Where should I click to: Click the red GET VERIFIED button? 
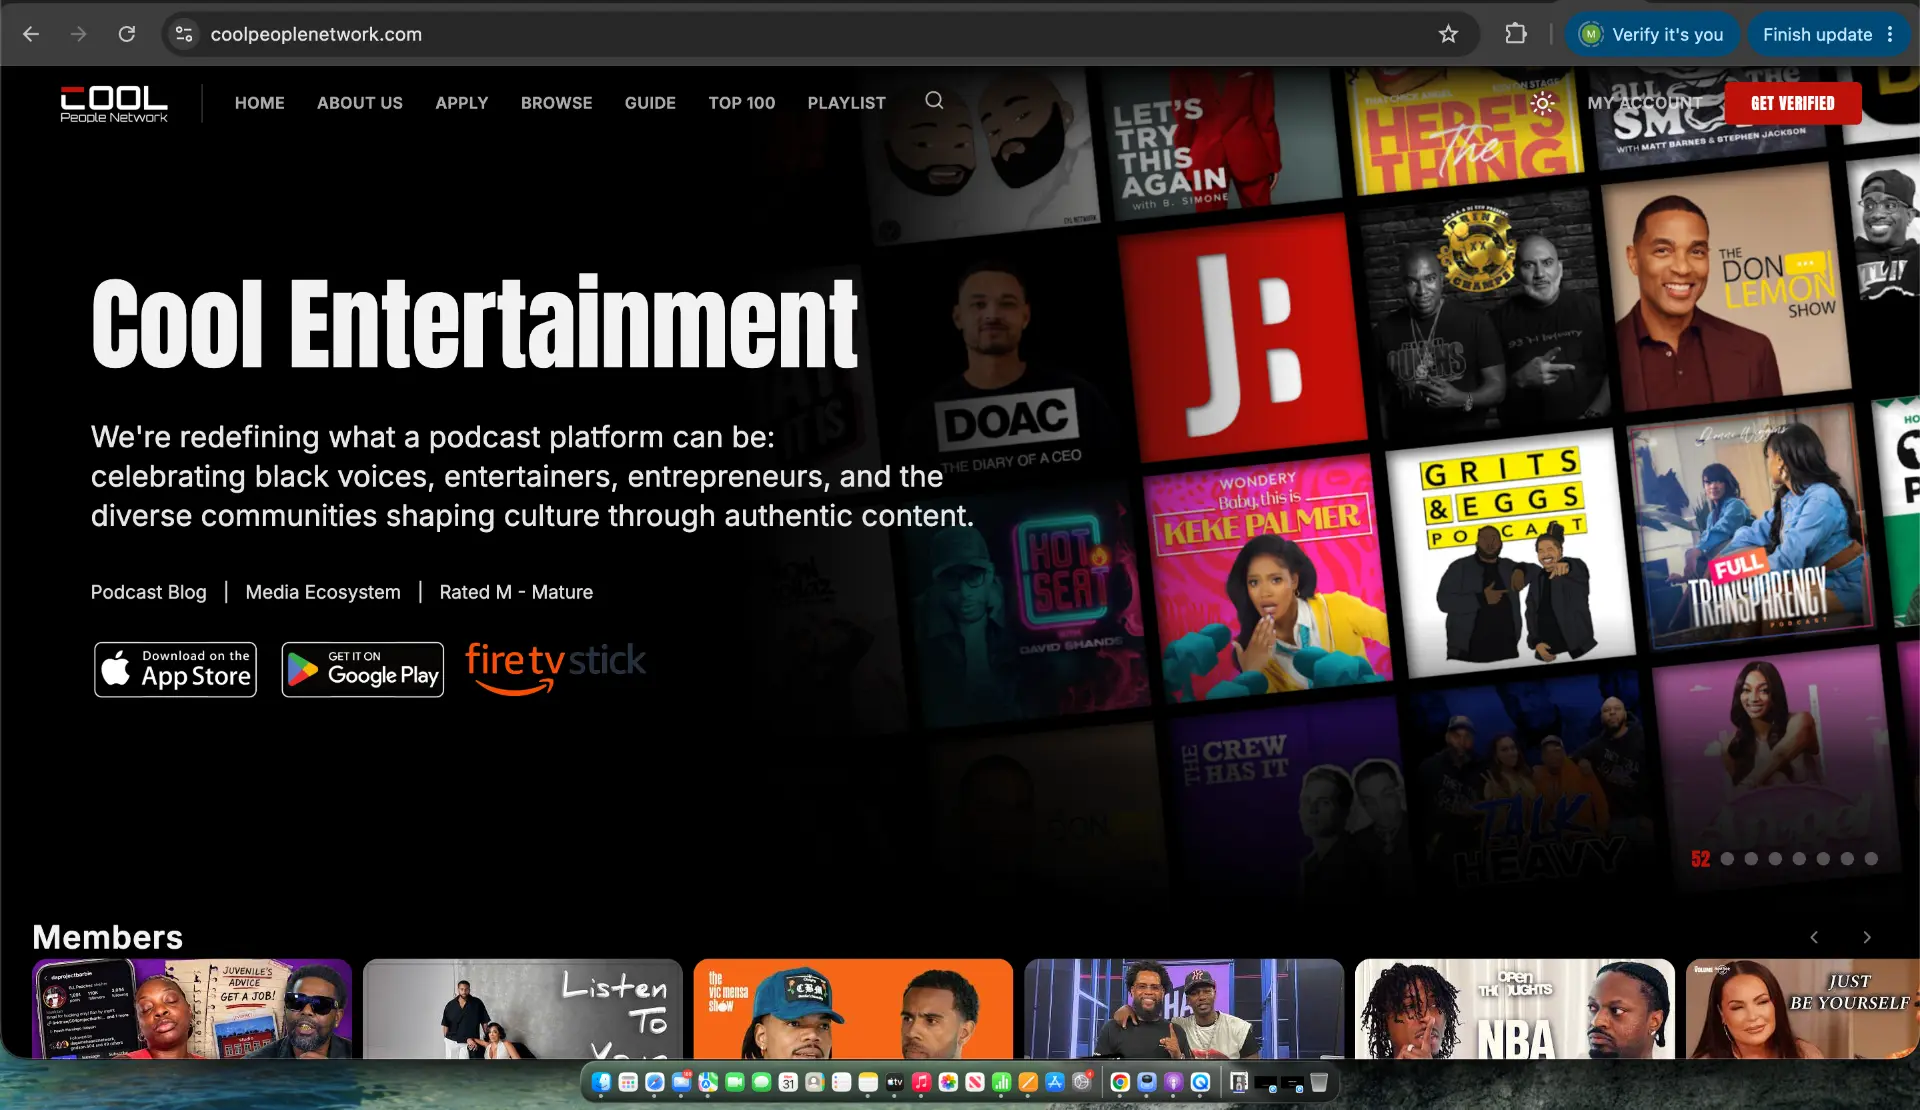coord(1793,103)
